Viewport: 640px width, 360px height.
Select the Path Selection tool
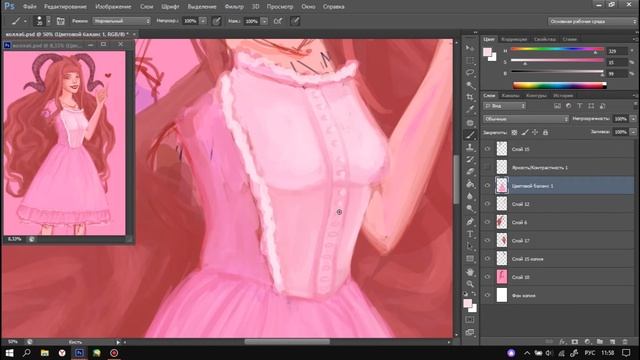(x=470, y=246)
